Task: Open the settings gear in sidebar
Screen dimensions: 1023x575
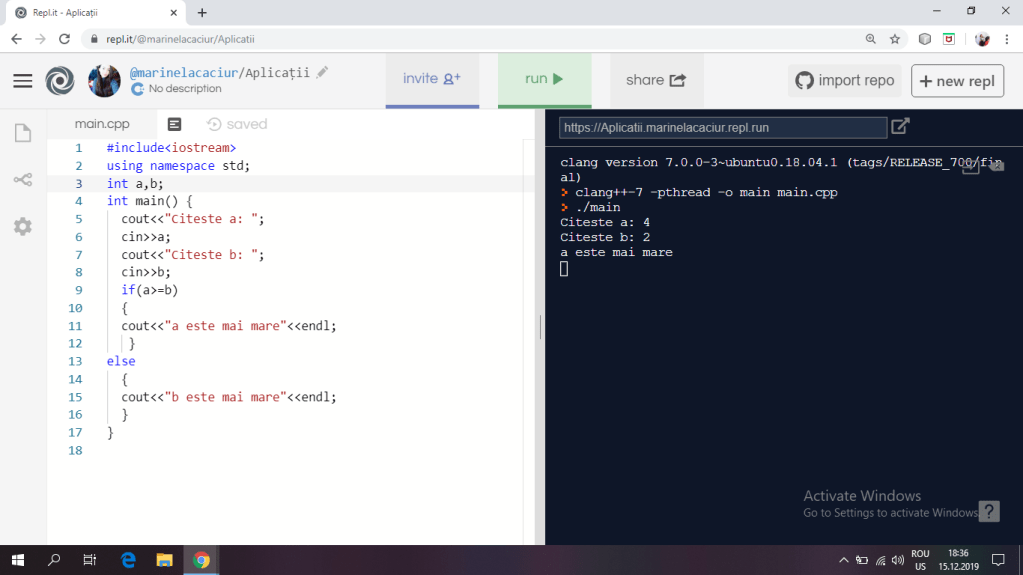Action: click(x=22, y=227)
